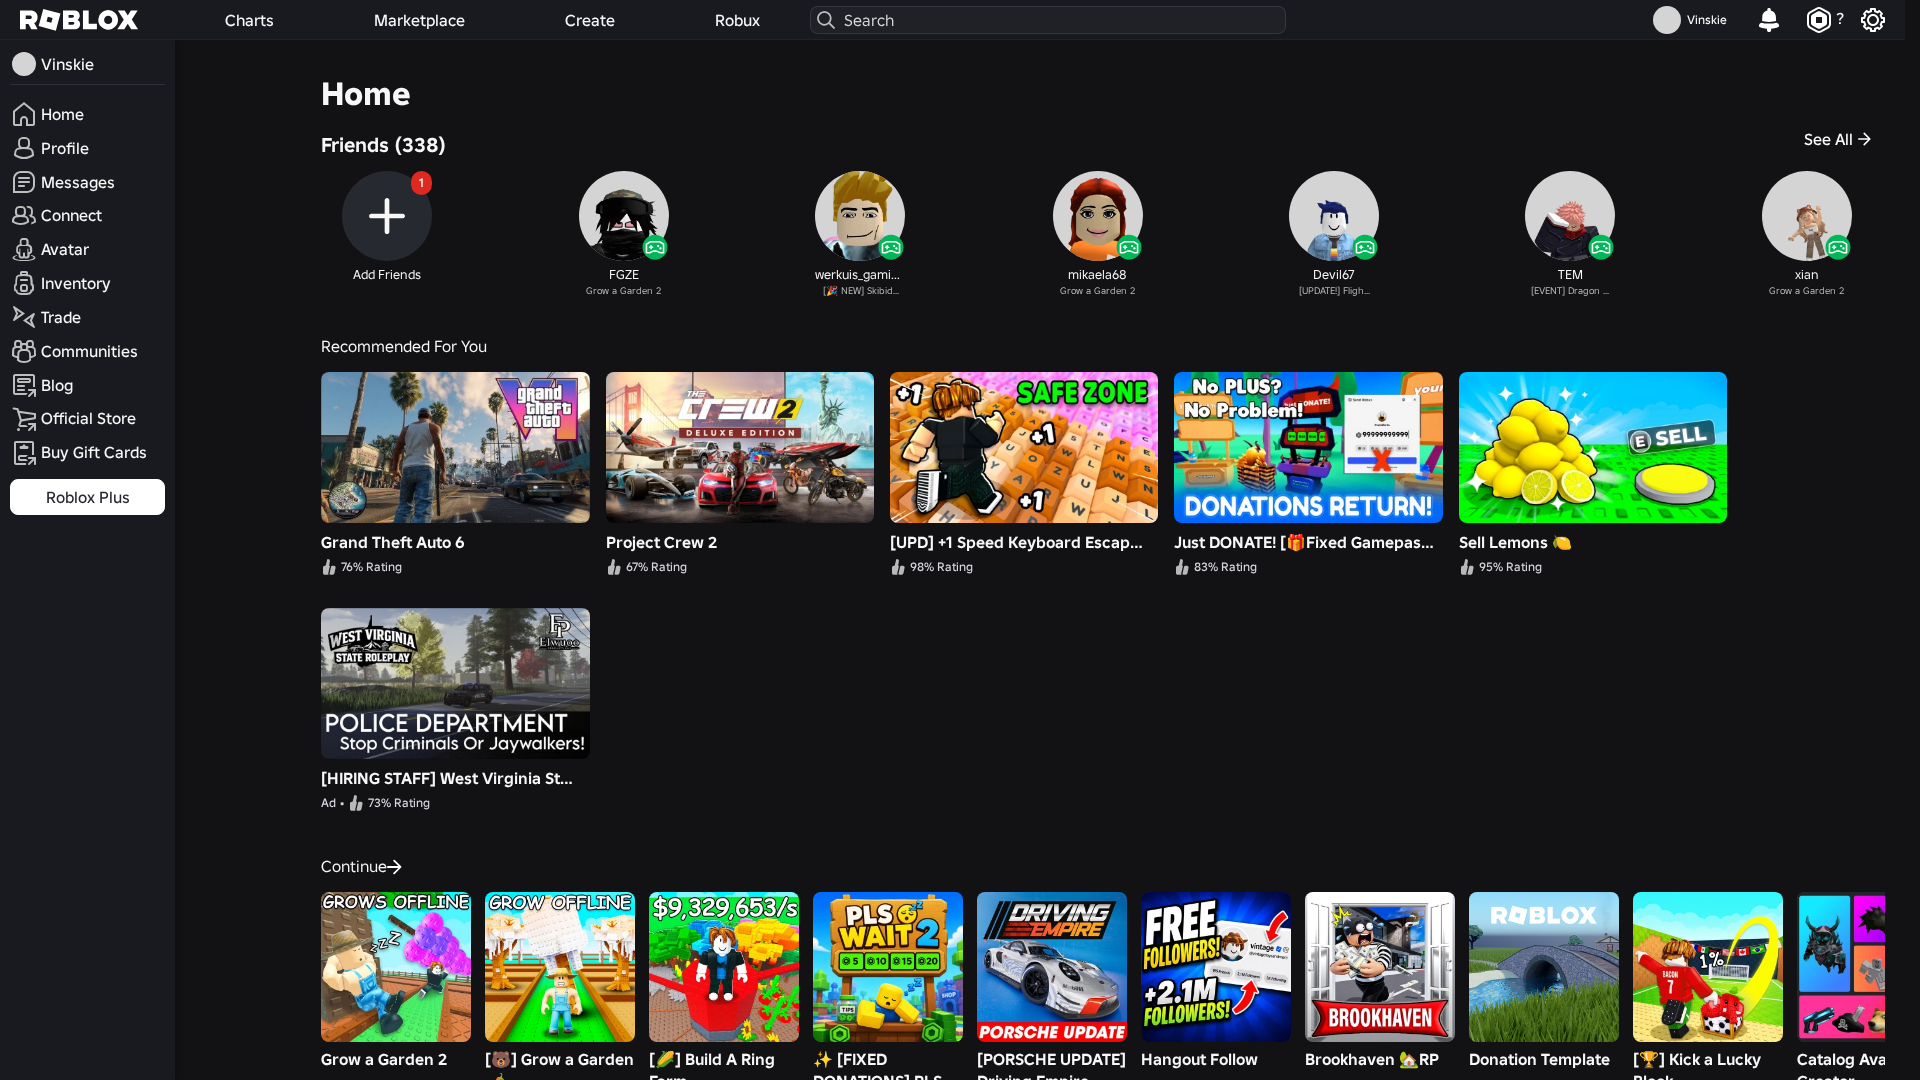Screen dimensions: 1920x1080
Task: Open Connect from the sidebar
Action: pos(57,215)
